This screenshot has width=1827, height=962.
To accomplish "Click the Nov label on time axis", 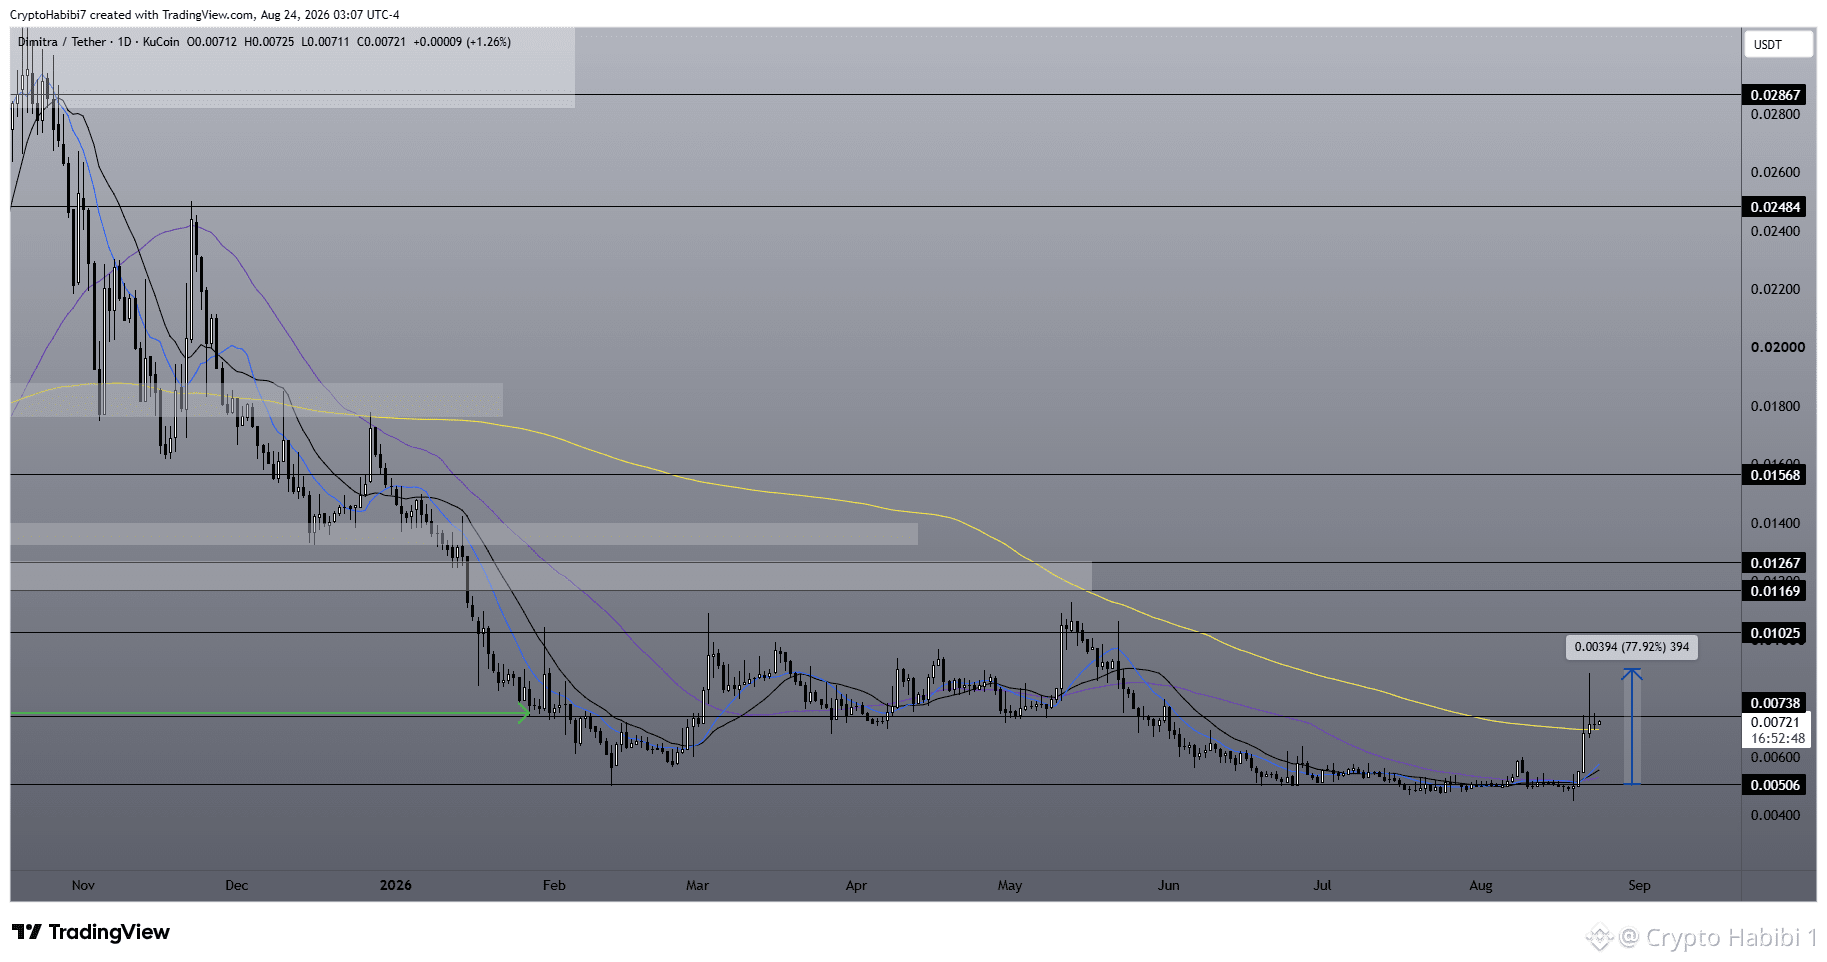I will pos(83,885).
